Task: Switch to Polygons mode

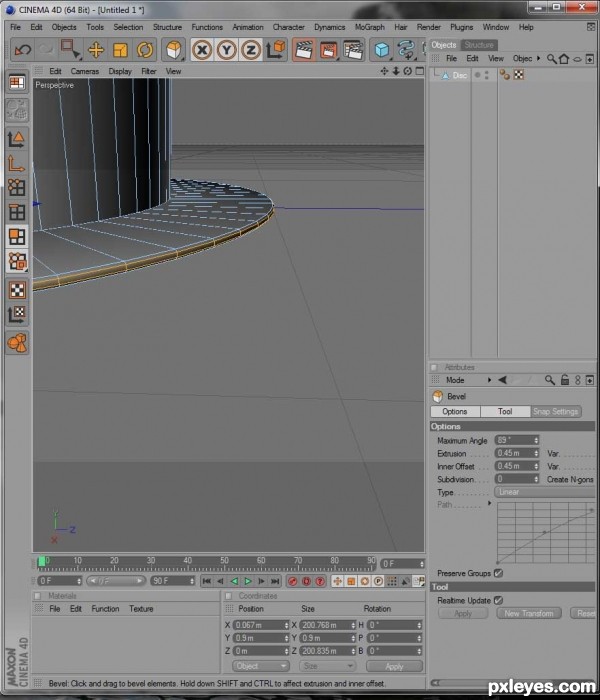Action: coord(17,237)
